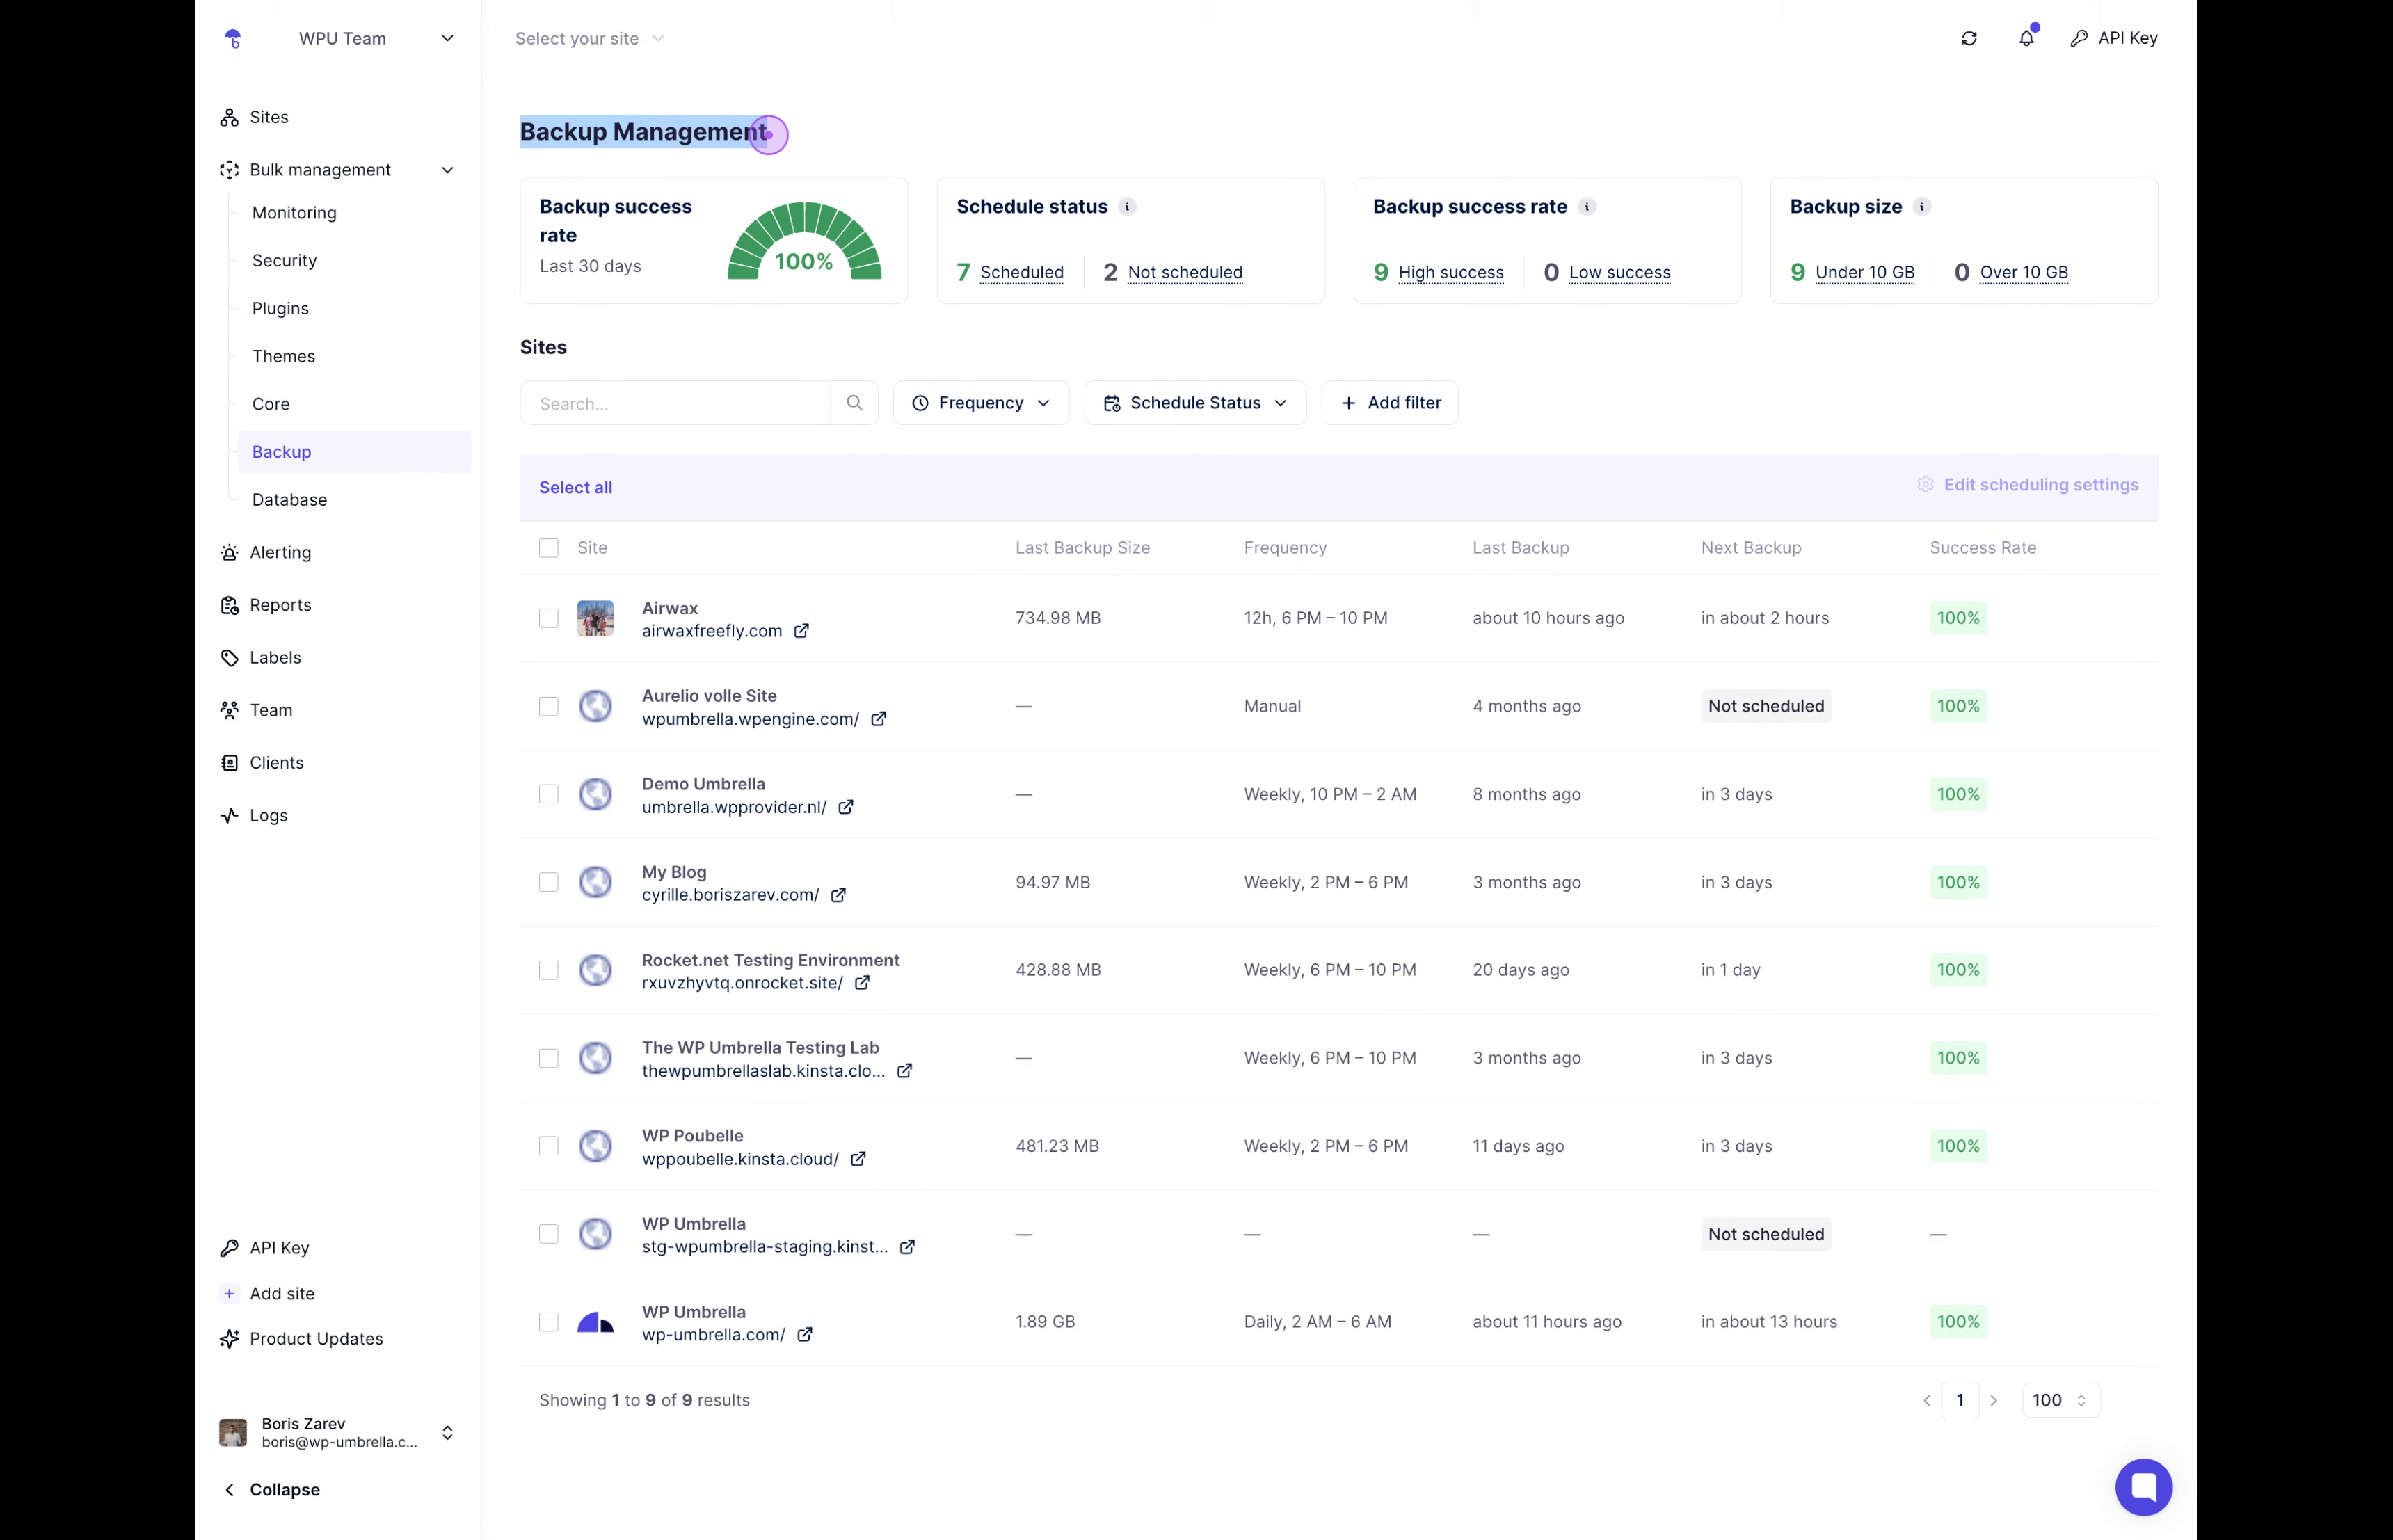Screen dimensions: 2393x1540
Task: Open cyrille.boriszarev.com external link icon
Action: (838, 895)
